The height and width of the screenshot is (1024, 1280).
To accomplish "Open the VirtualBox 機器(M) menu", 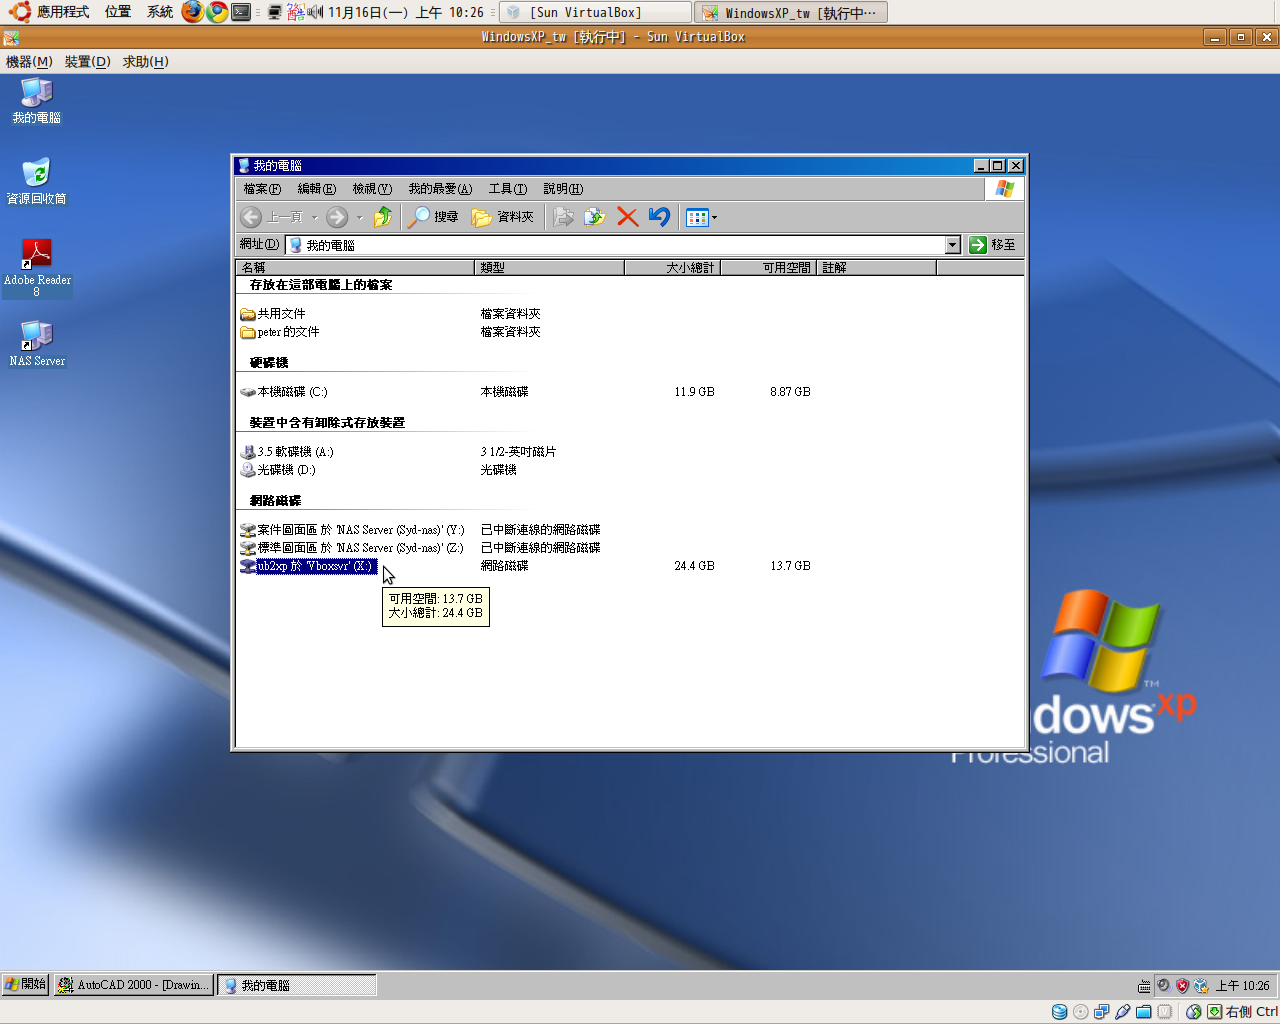I will pos(29,62).
